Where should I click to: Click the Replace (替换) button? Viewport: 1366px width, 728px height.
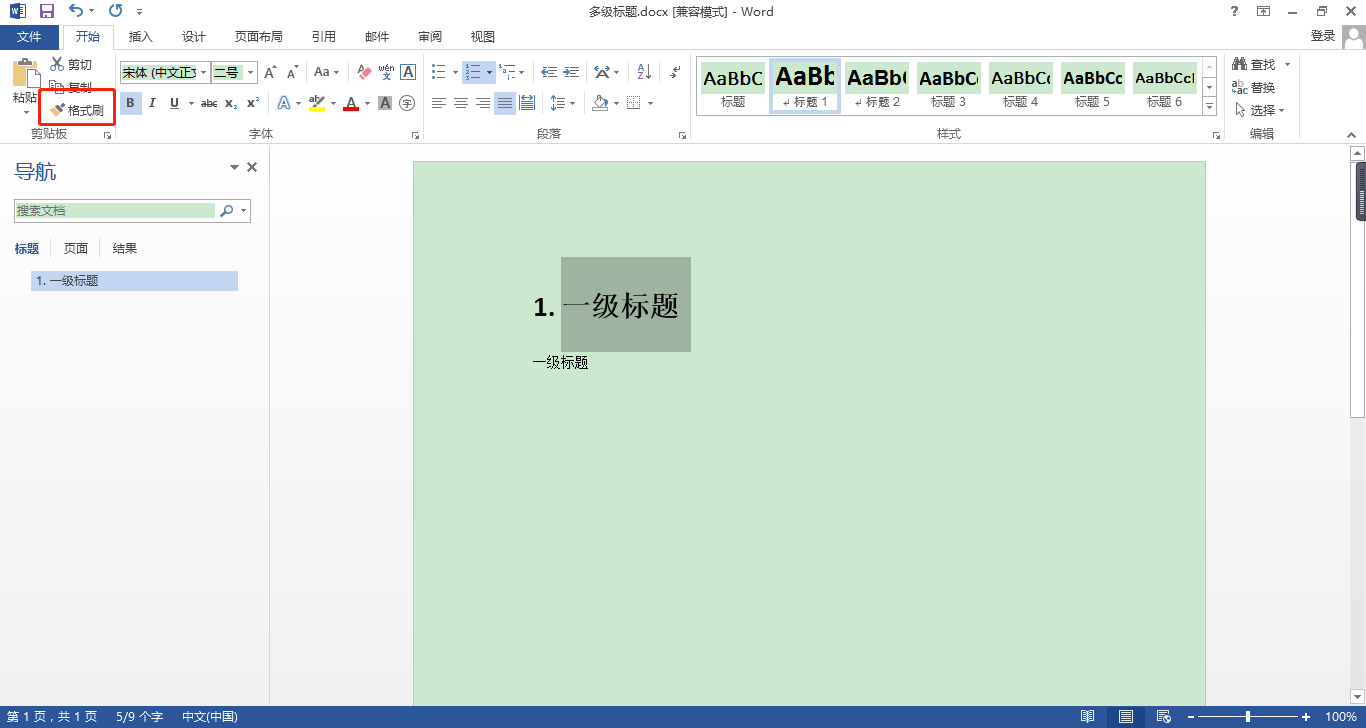(1254, 88)
